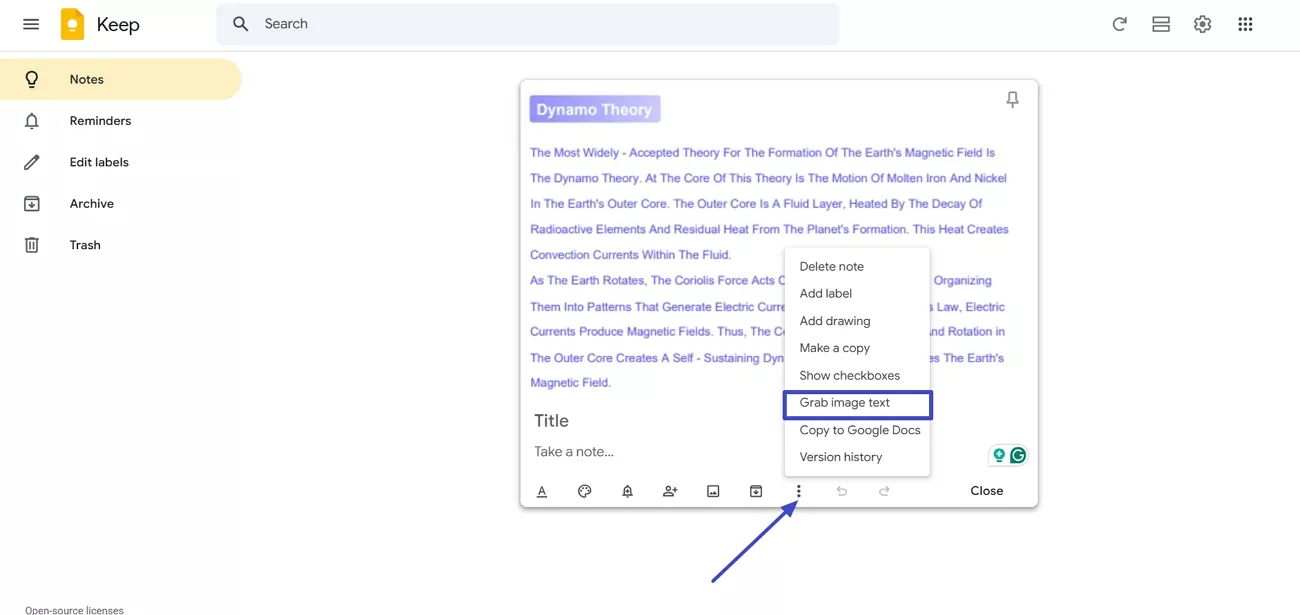Image resolution: width=1300 pixels, height=615 pixels.
Task: Open the background color palette
Action: coord(584,491)
